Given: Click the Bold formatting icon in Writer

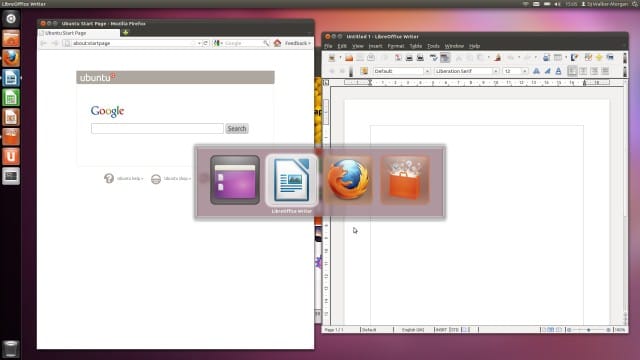Looking at the screenshot, I should (536, 71).
